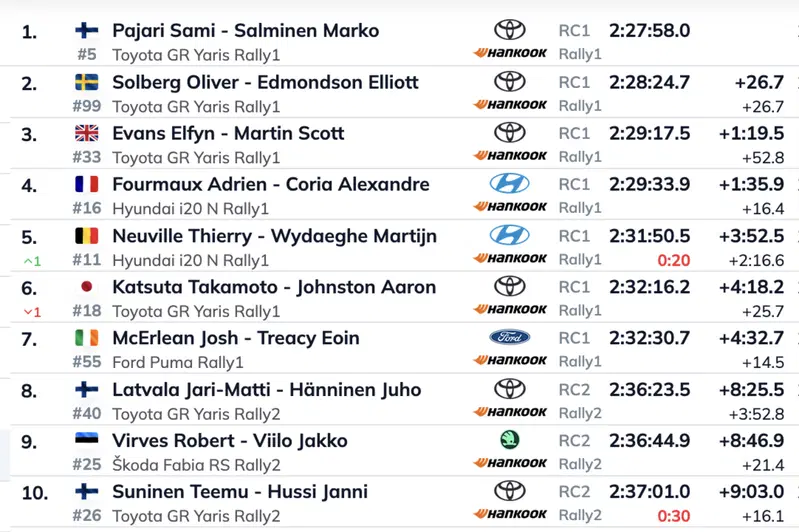Screen dimensions: 799x532
Task: Click the red 0:20 penalty for Neuville
Action: 674,260
